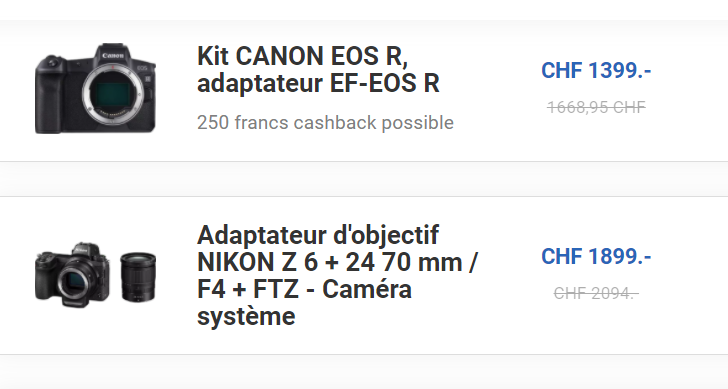Click the CHF 1399.- price
728x389 pixels.
[596, 71]
